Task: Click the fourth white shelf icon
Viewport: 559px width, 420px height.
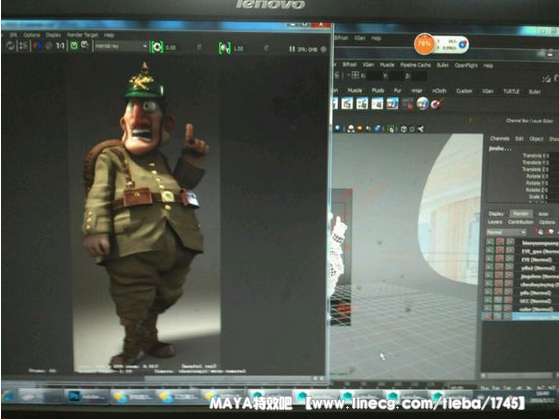Action: point(377,103)
